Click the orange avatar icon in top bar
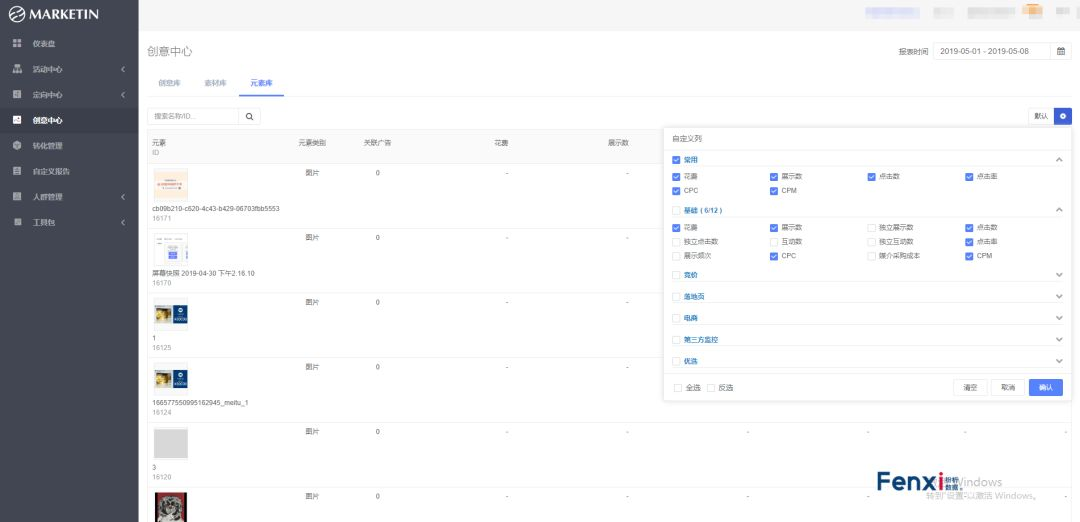This screenshot has width=1080, height=522. pyautogui.click(x=1032, y=10)
